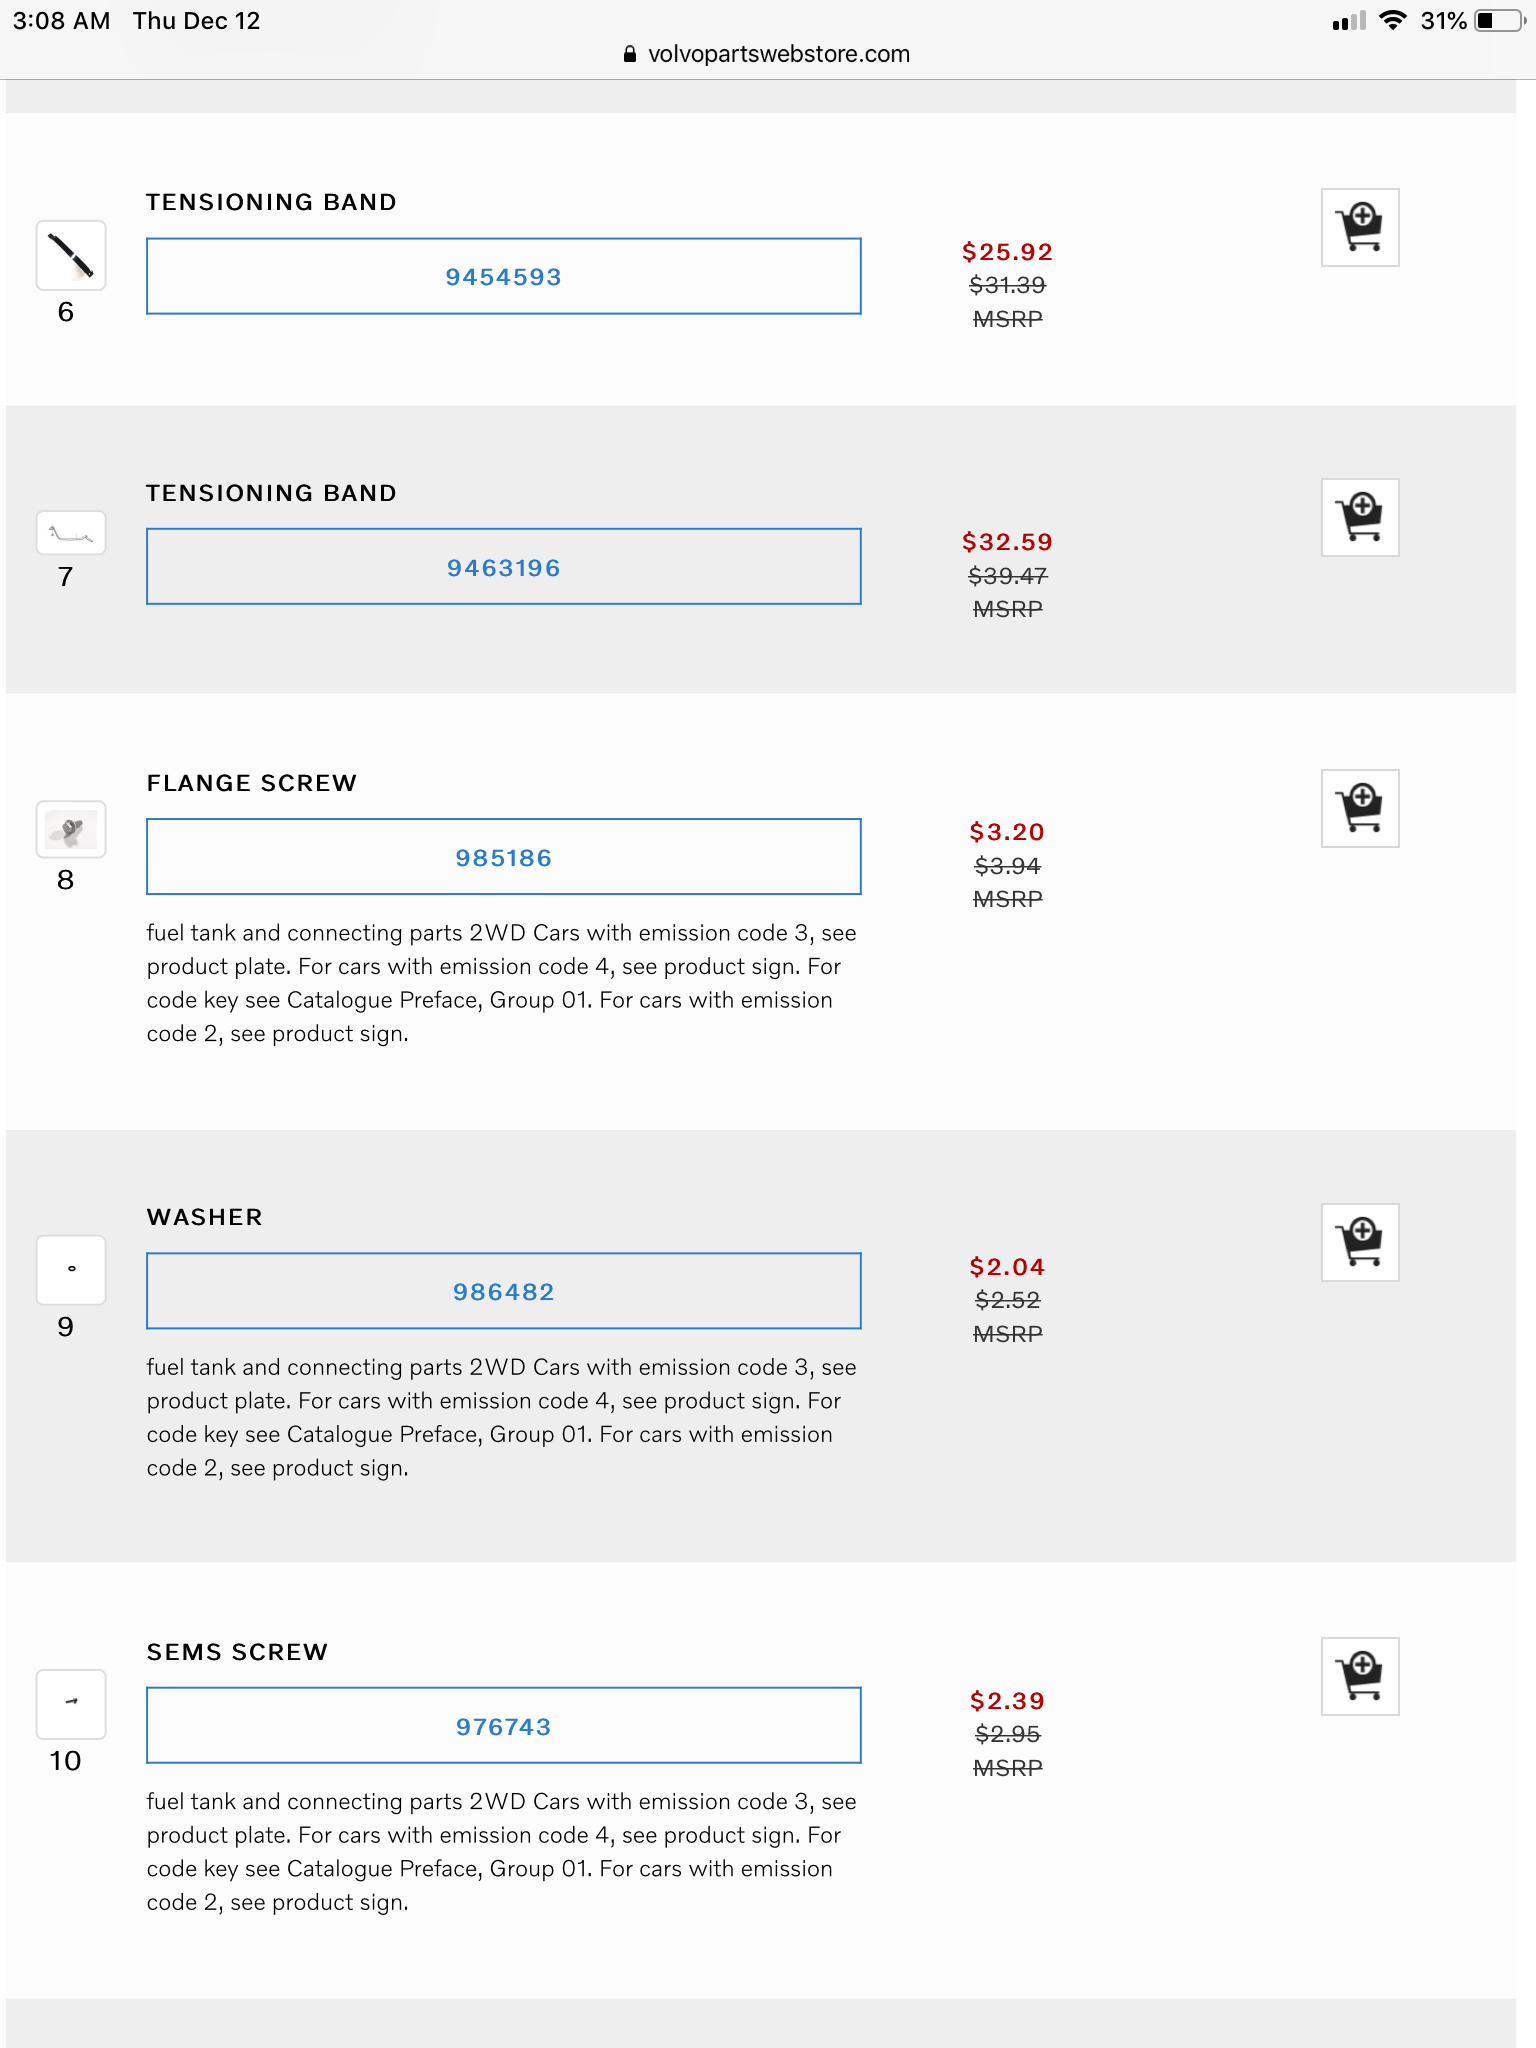The image size is (1536, 2048).
Task: Add Tensioning Band 9454593 to cart
Action: pos(1359,228)
